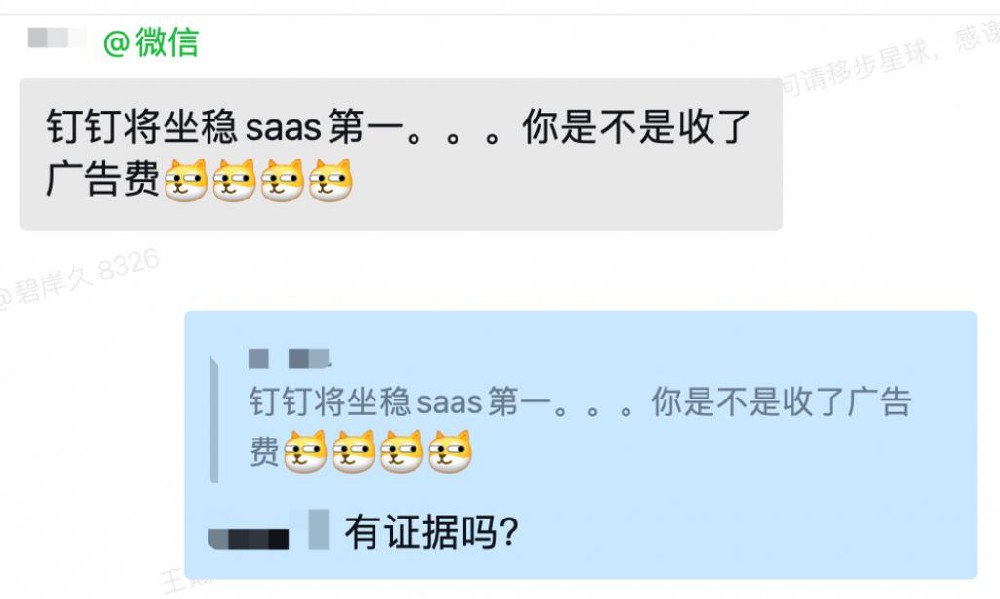The height and width of the screenshot is (599, 1000).
Task: Click the blurred mention before 有证据吗?
Action: (268, 531)
